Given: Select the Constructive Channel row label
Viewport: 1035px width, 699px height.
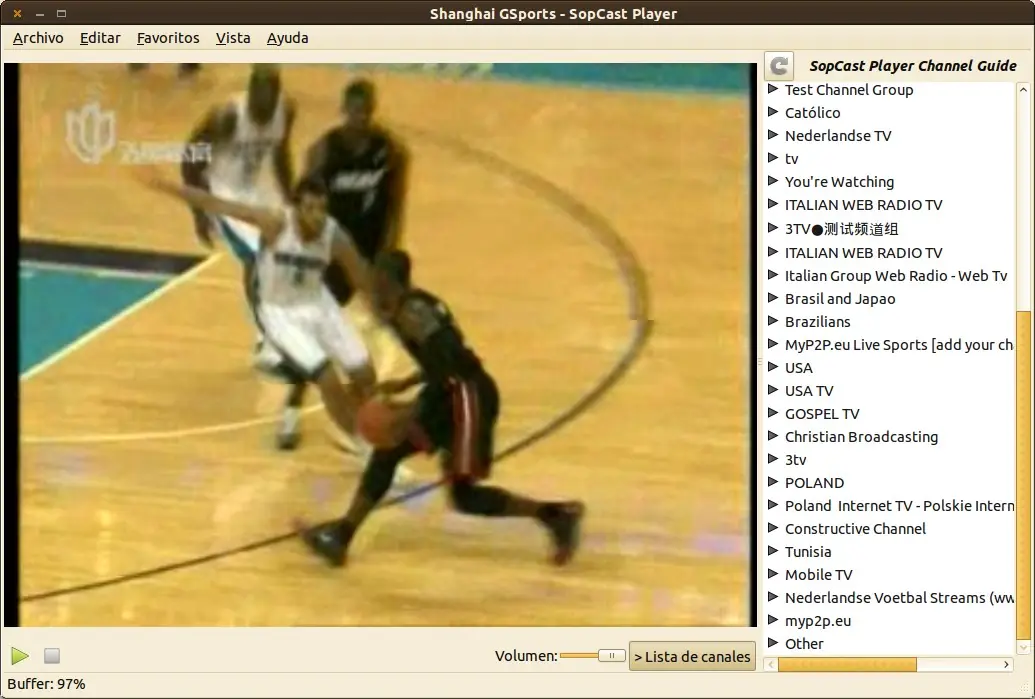Looking at the screenshot, I should pyautogui.click(x=855, y=529).
